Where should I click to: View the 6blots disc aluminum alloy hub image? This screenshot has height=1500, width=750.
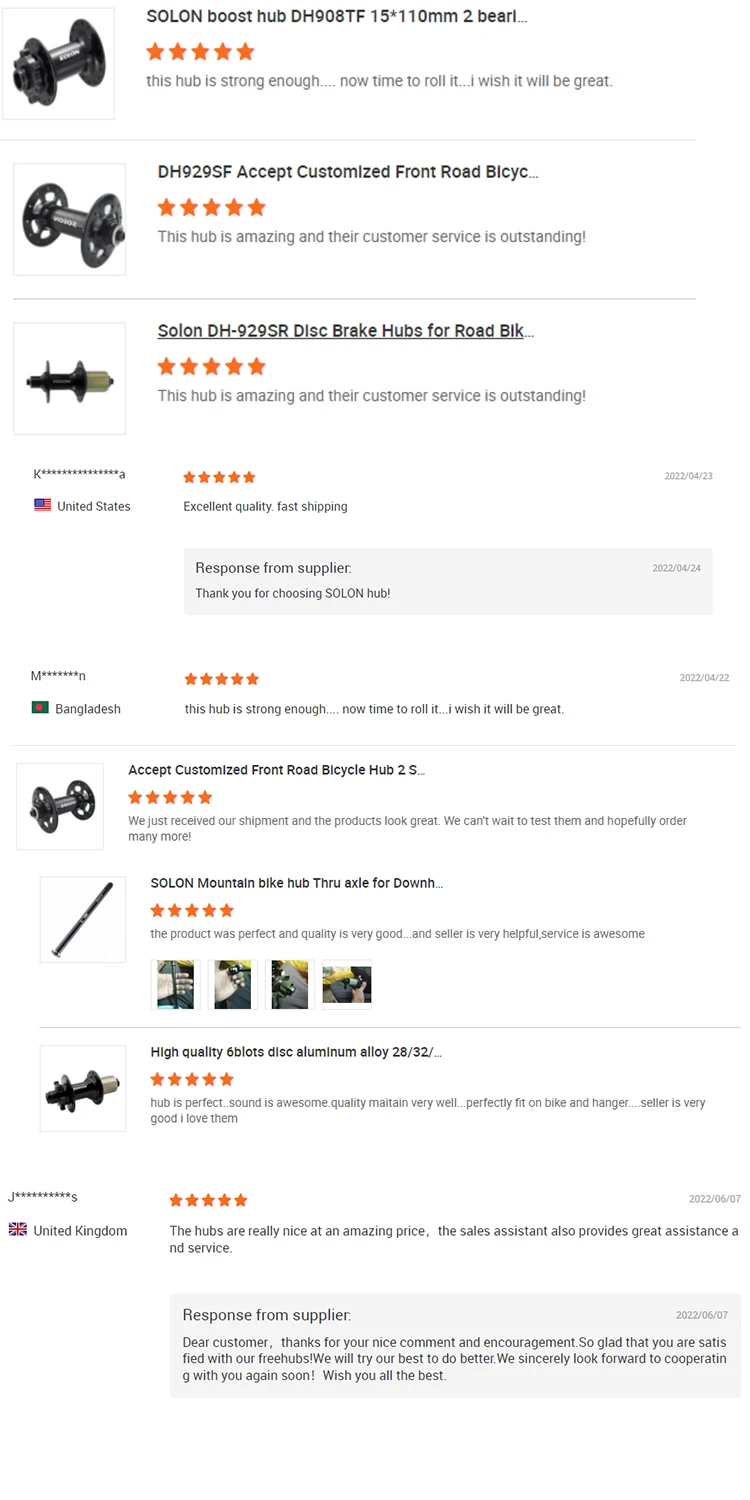click(83, 1088)
